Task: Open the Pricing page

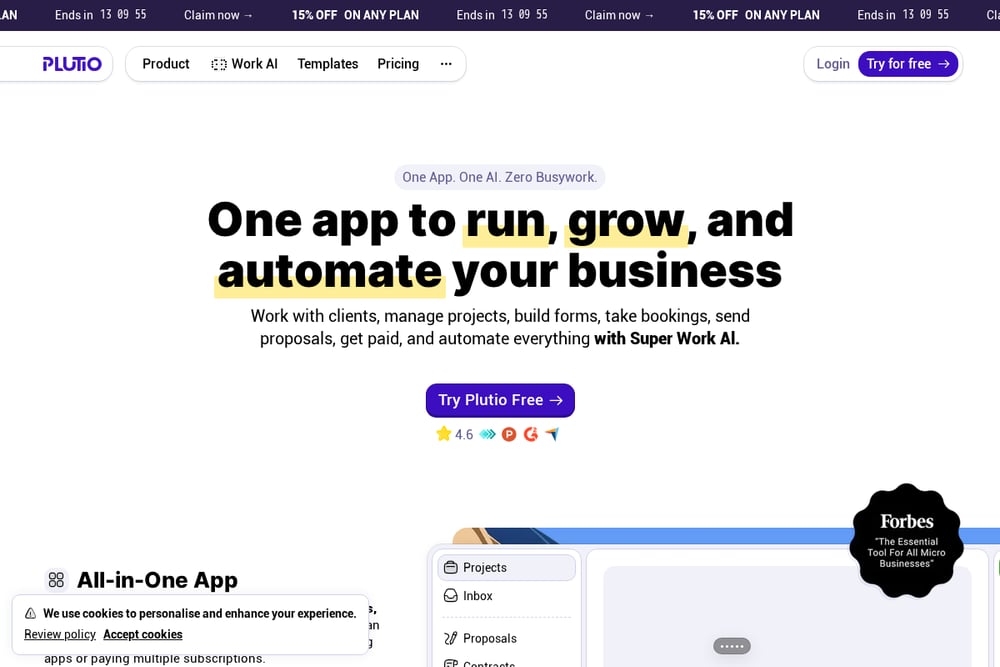Action: [x=398, y=64]
